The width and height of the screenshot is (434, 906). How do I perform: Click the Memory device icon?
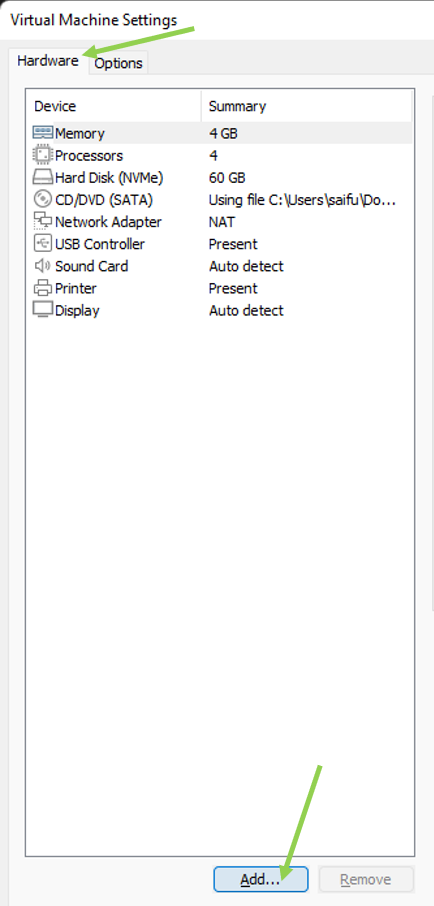click(x=43, y=133)
